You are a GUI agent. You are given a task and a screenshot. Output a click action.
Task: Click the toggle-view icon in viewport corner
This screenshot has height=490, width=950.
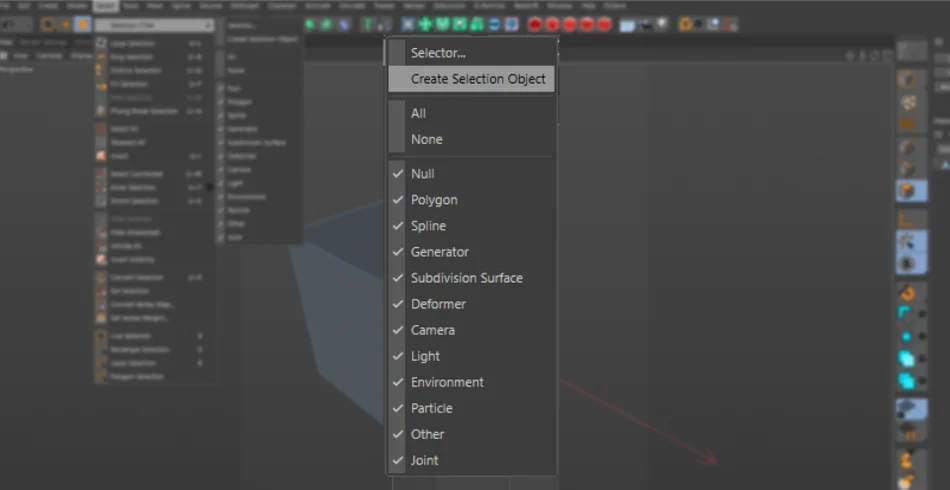886,56
